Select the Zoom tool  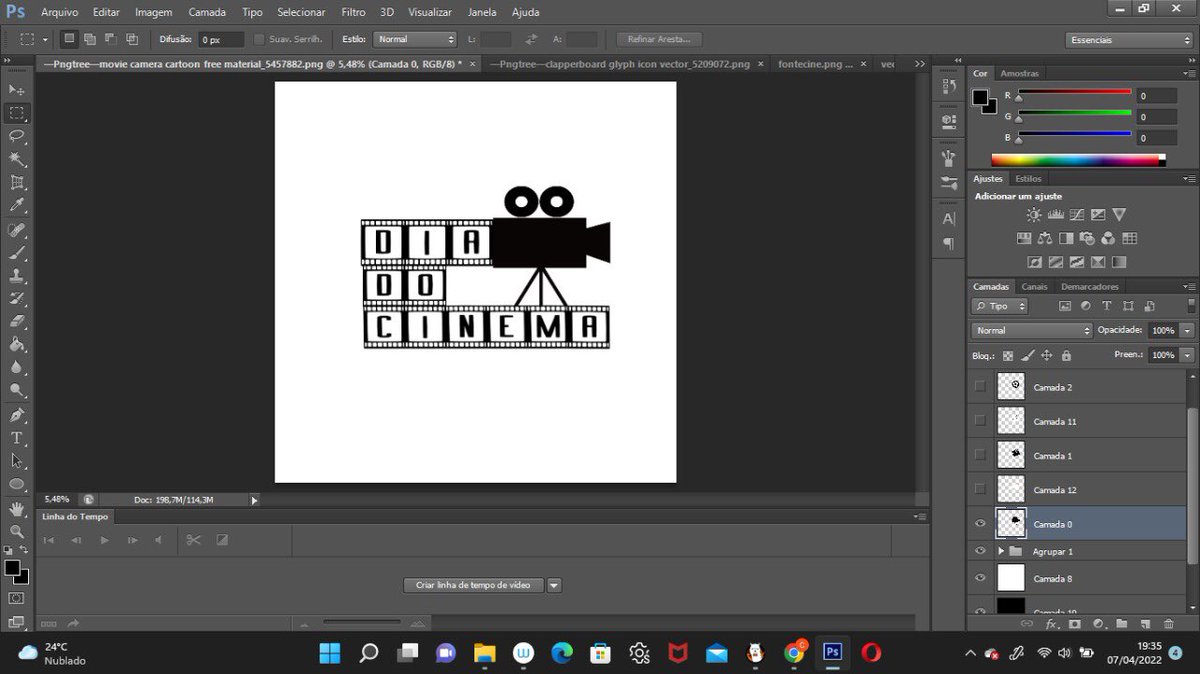pyautogui.click(x=17, y=531)
